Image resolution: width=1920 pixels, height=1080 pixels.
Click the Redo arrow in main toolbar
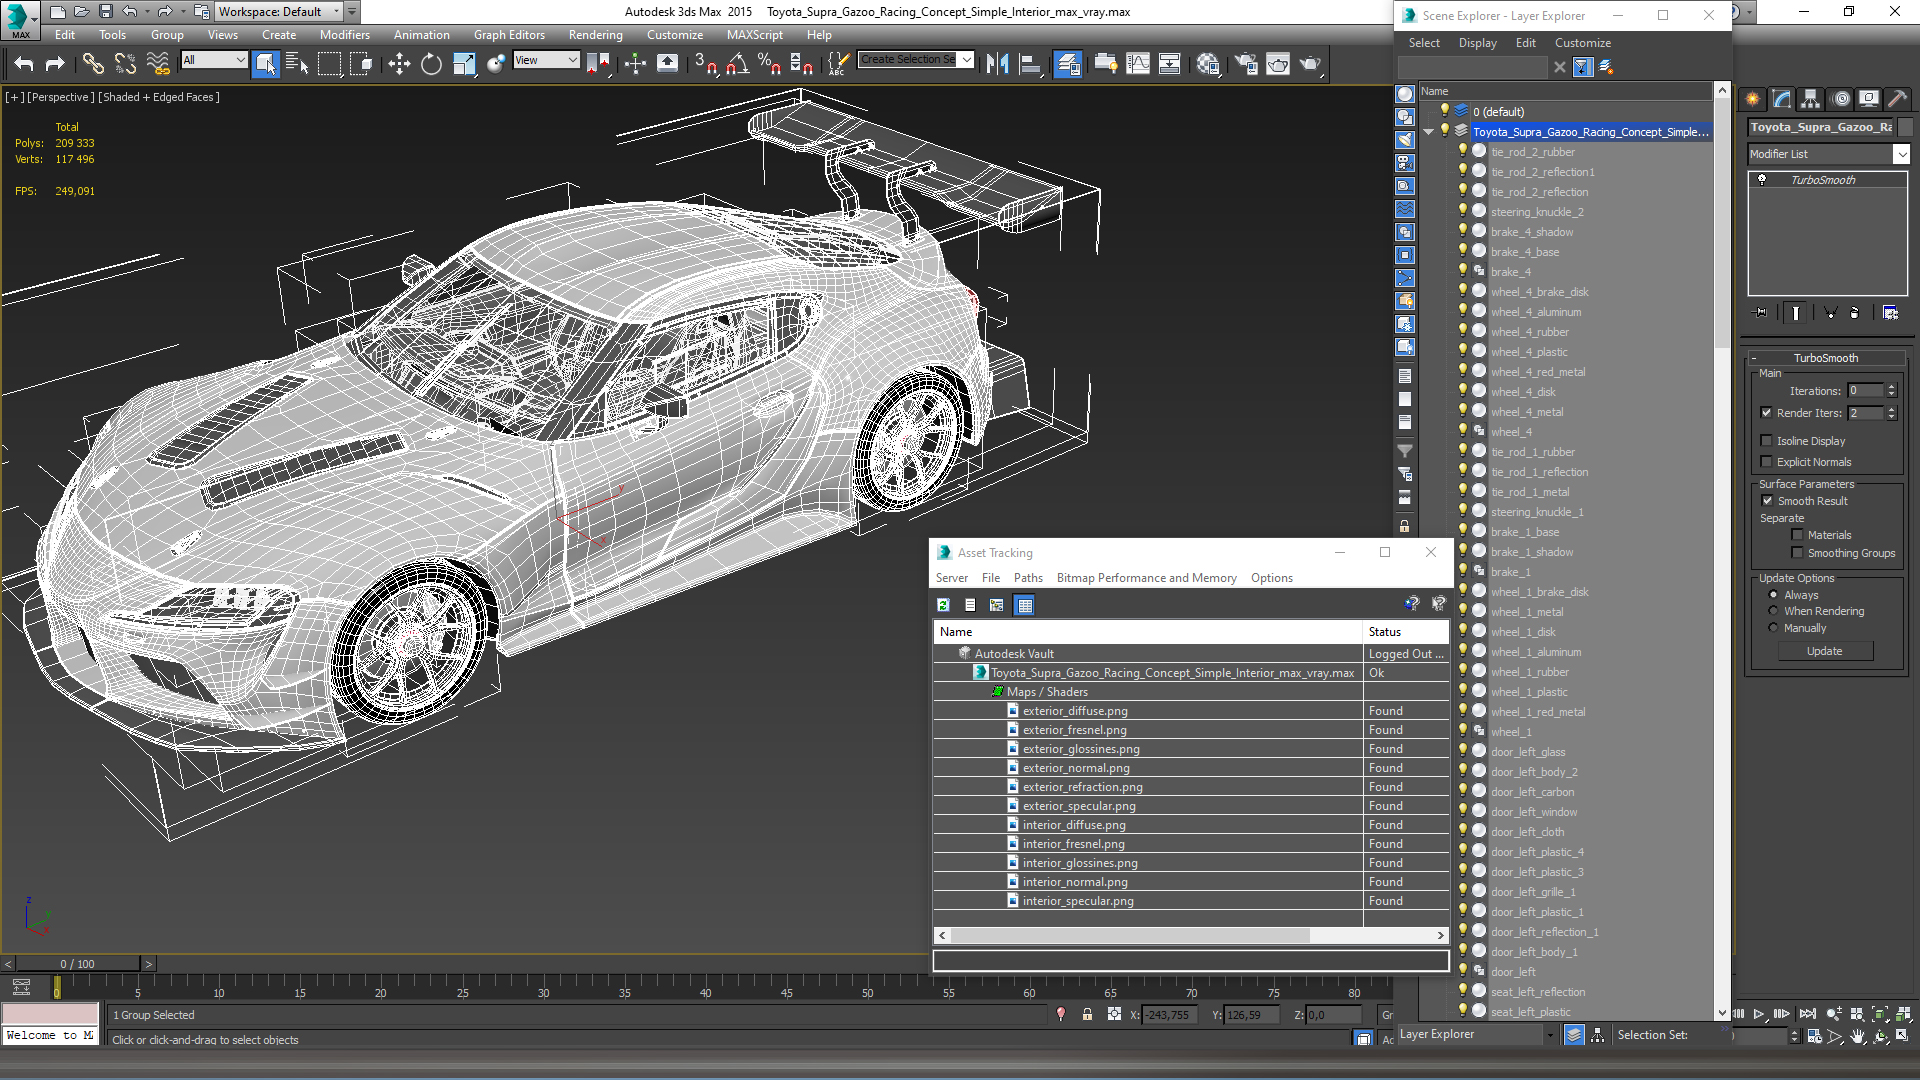coord(56,65)
